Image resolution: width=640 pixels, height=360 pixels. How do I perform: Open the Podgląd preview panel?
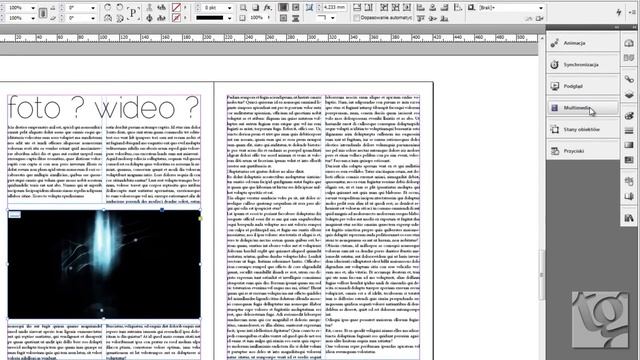pyautogui.click(x=582, y=86)
